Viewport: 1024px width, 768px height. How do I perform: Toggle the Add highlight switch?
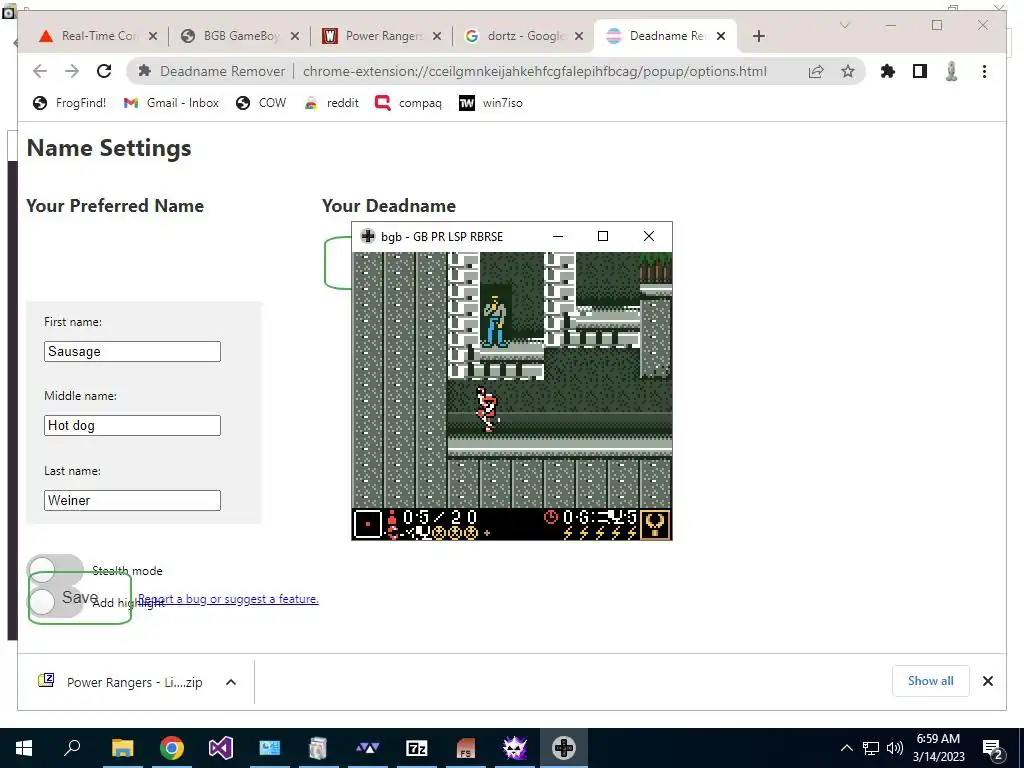[56, 601]
